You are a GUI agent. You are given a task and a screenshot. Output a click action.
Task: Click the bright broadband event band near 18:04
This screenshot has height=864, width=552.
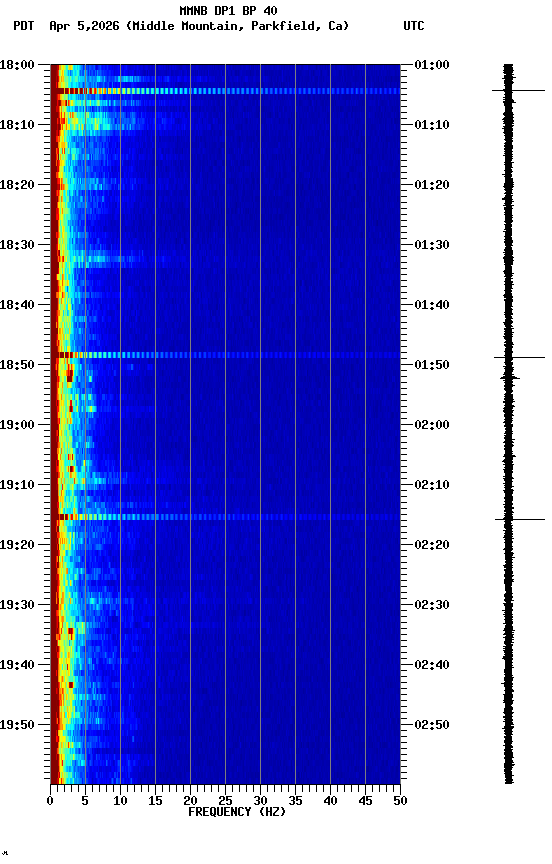[x=225, y=91]
